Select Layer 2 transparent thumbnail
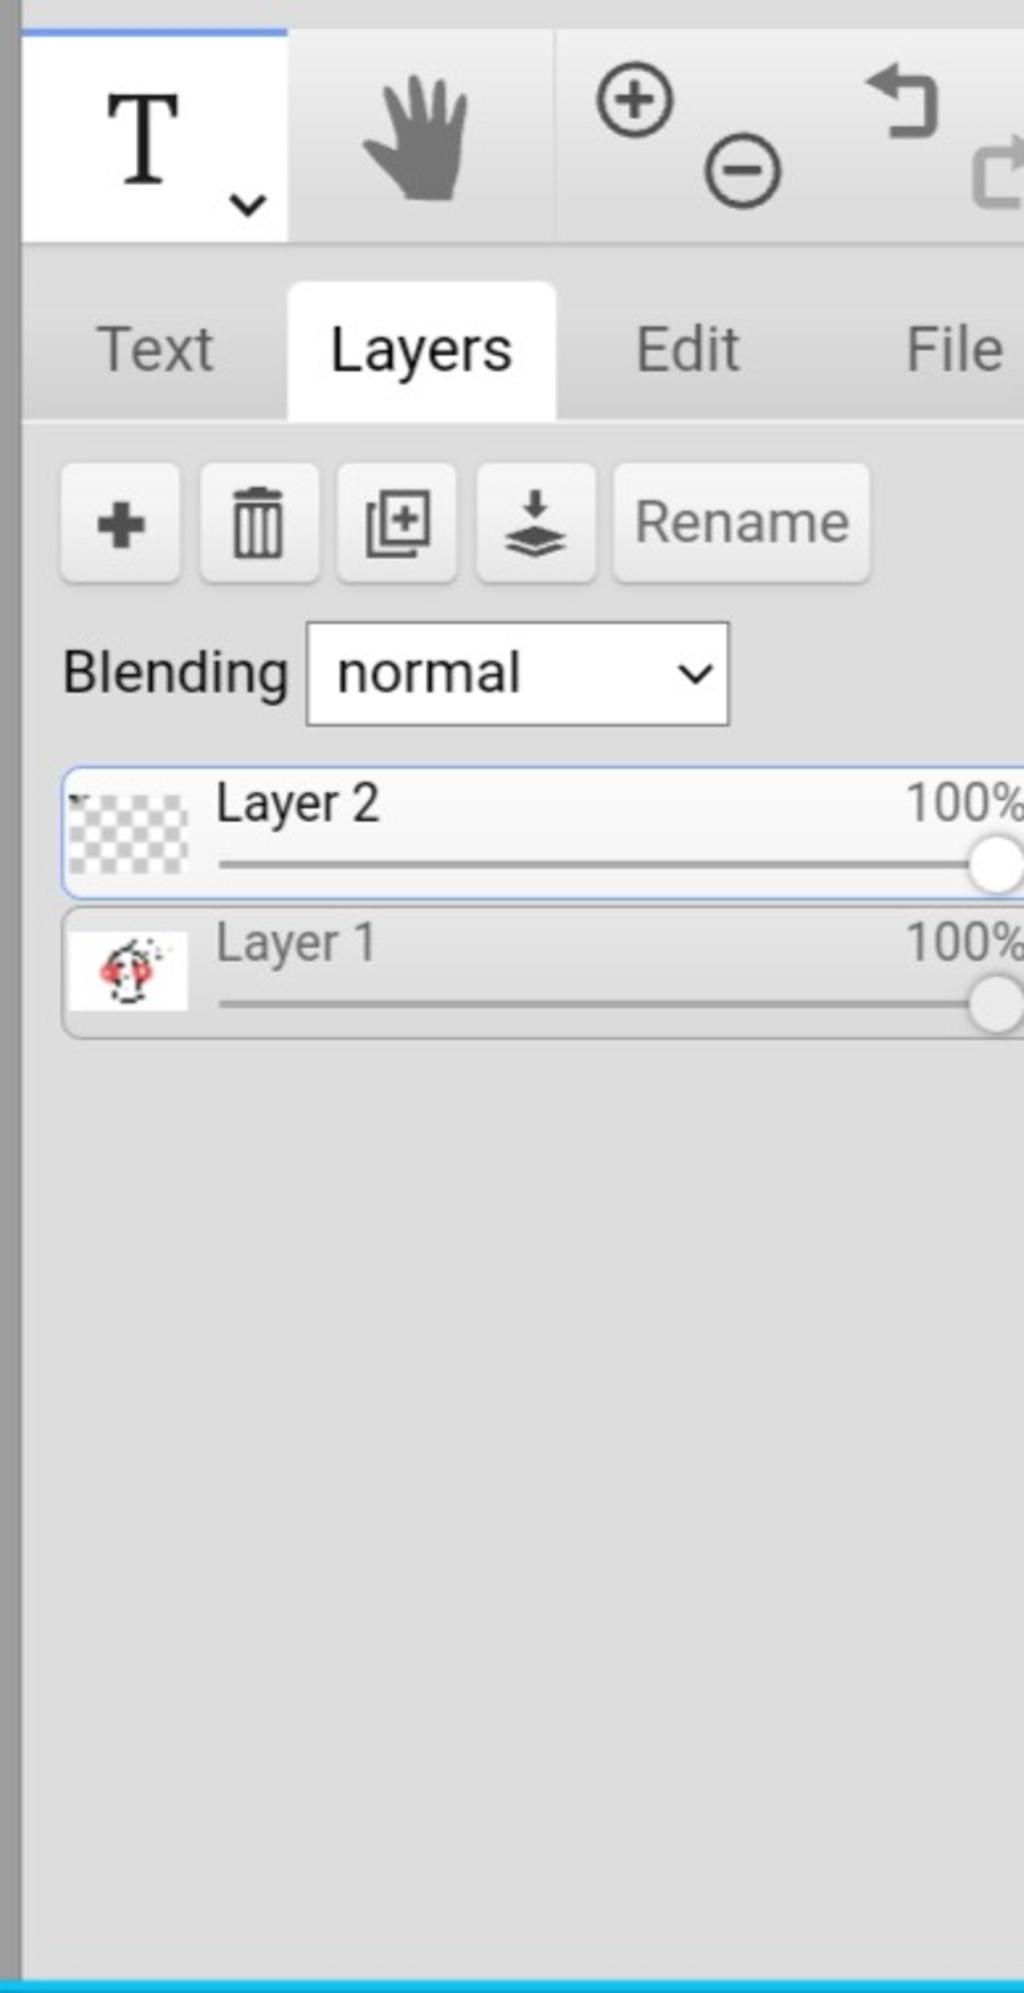Viewport: 1024px width, 1993px height. click(x=128, y=833)
